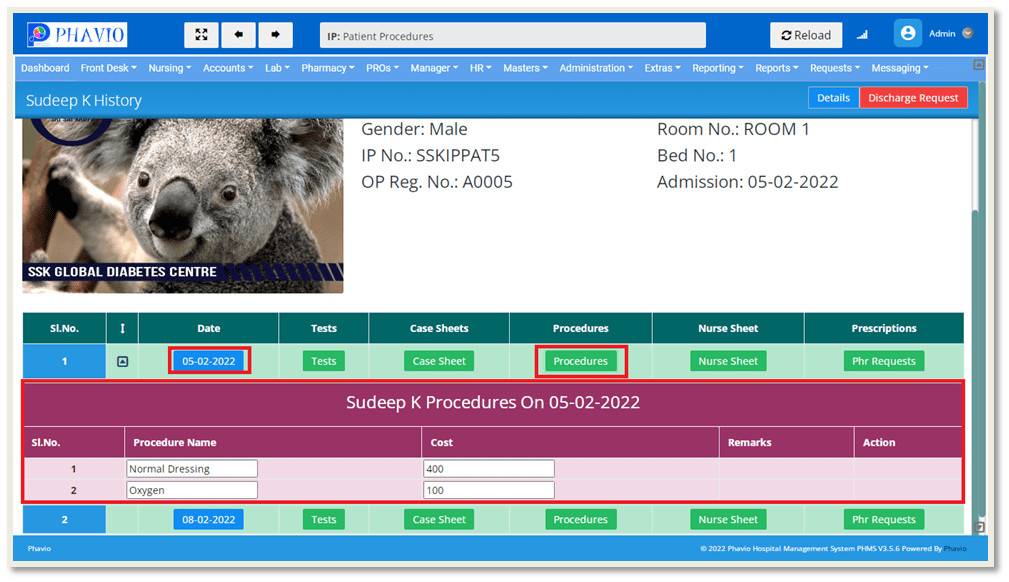Click the cost field showing 100

pos(488,490)
